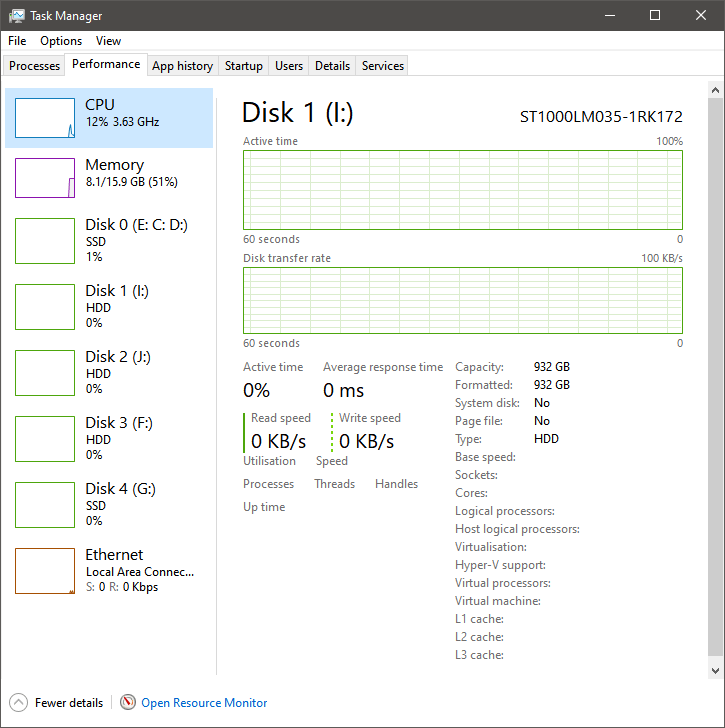The height and width of the screenshot is (728, 725).
Task: Switch to the Performance tab
Action: point(106,64)
